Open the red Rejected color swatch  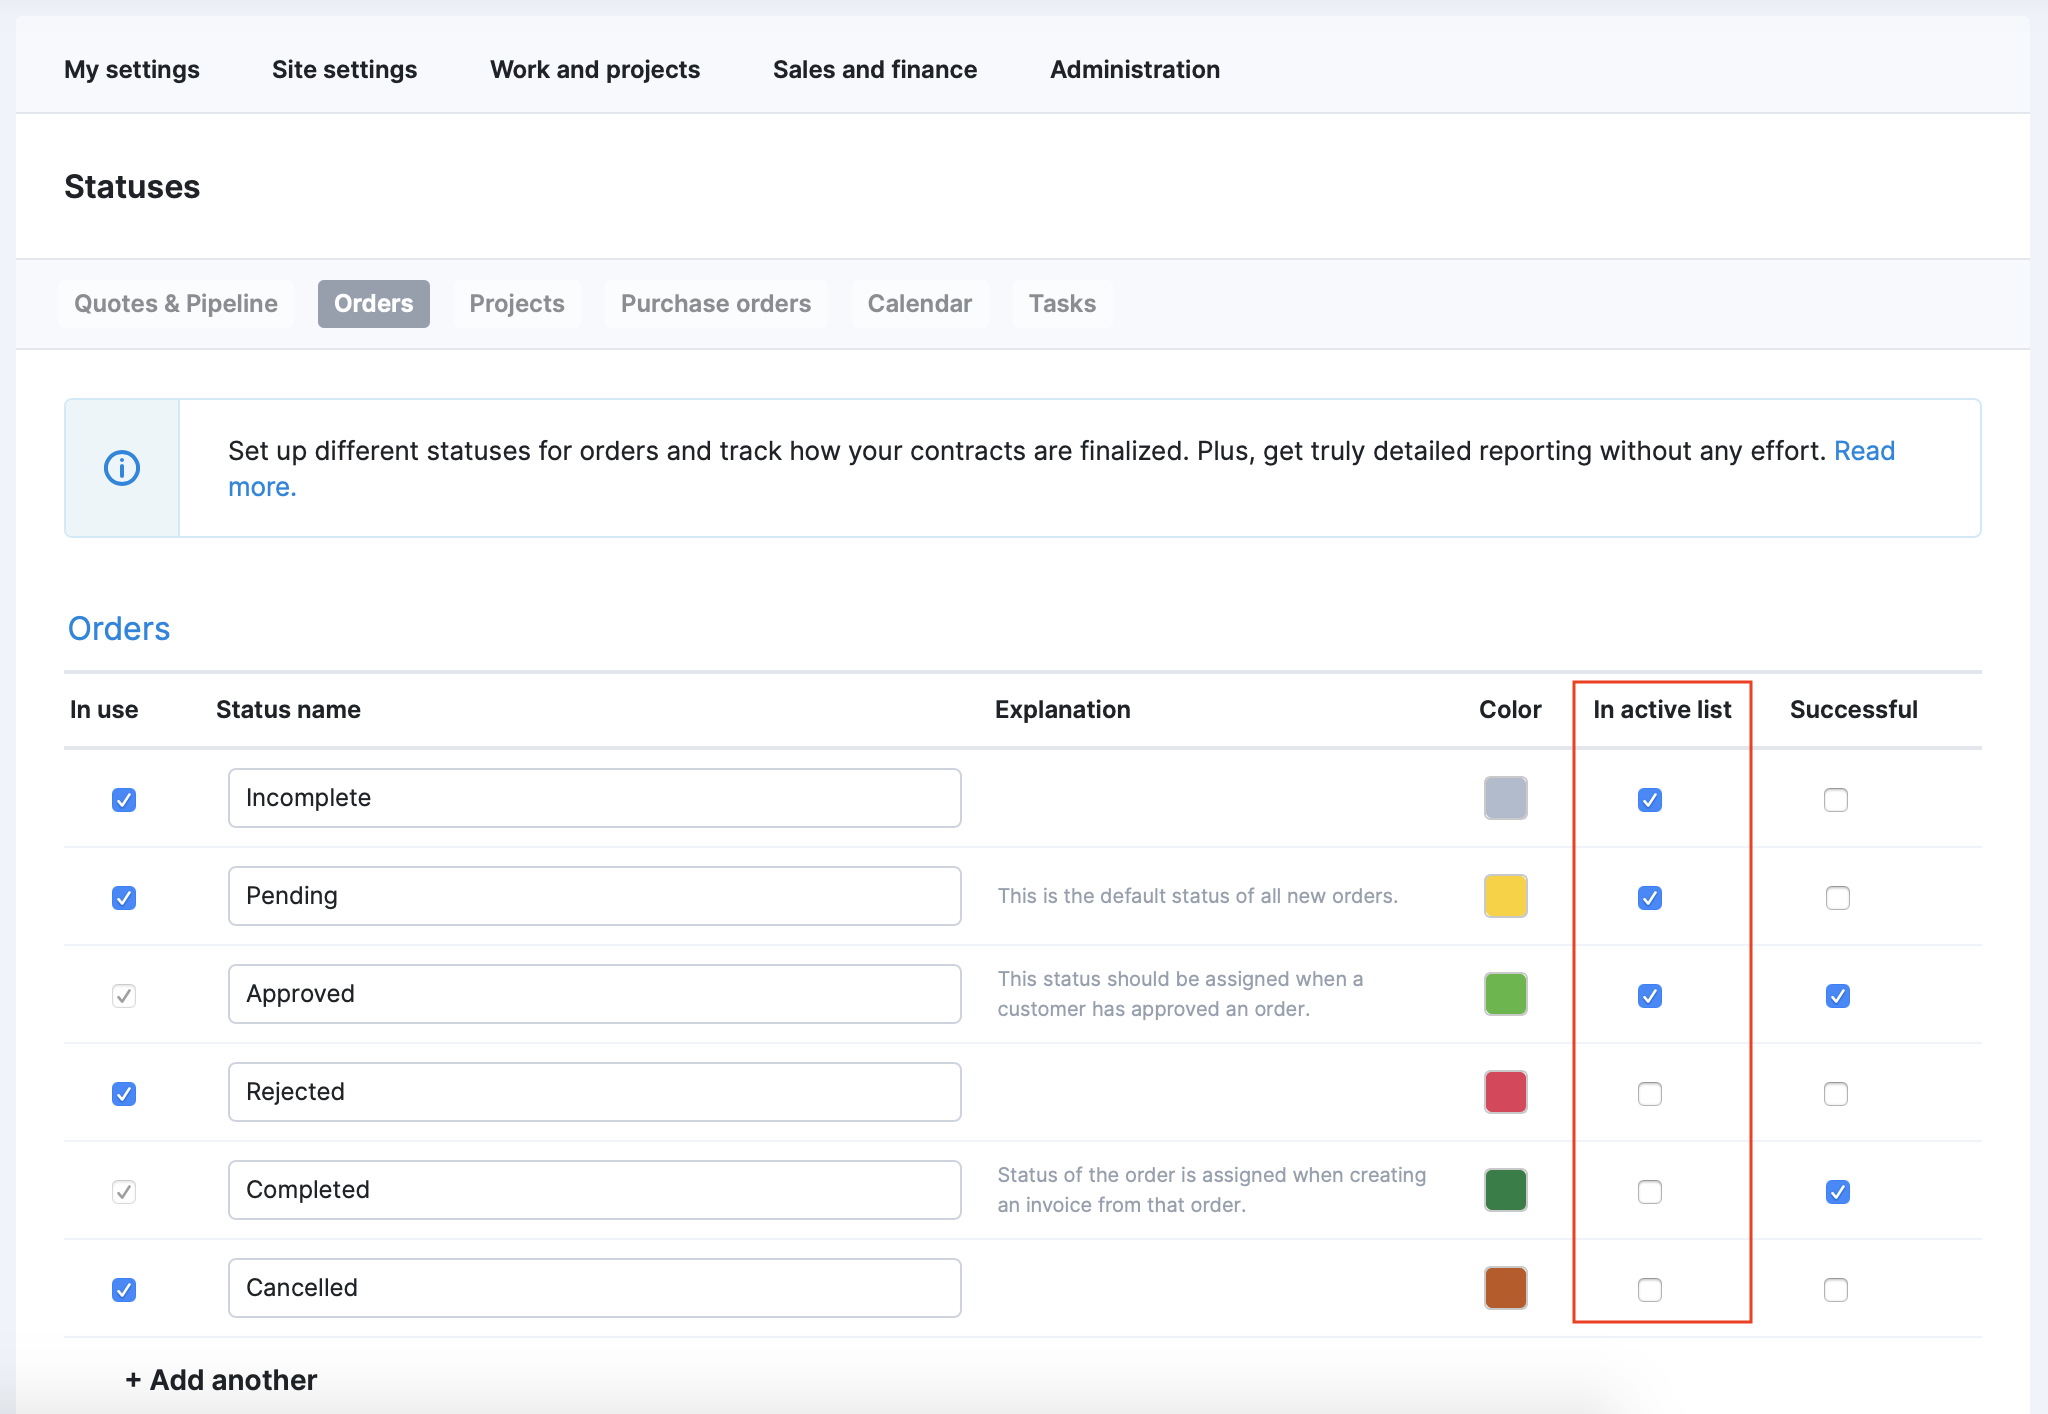click(1505, 1092)
